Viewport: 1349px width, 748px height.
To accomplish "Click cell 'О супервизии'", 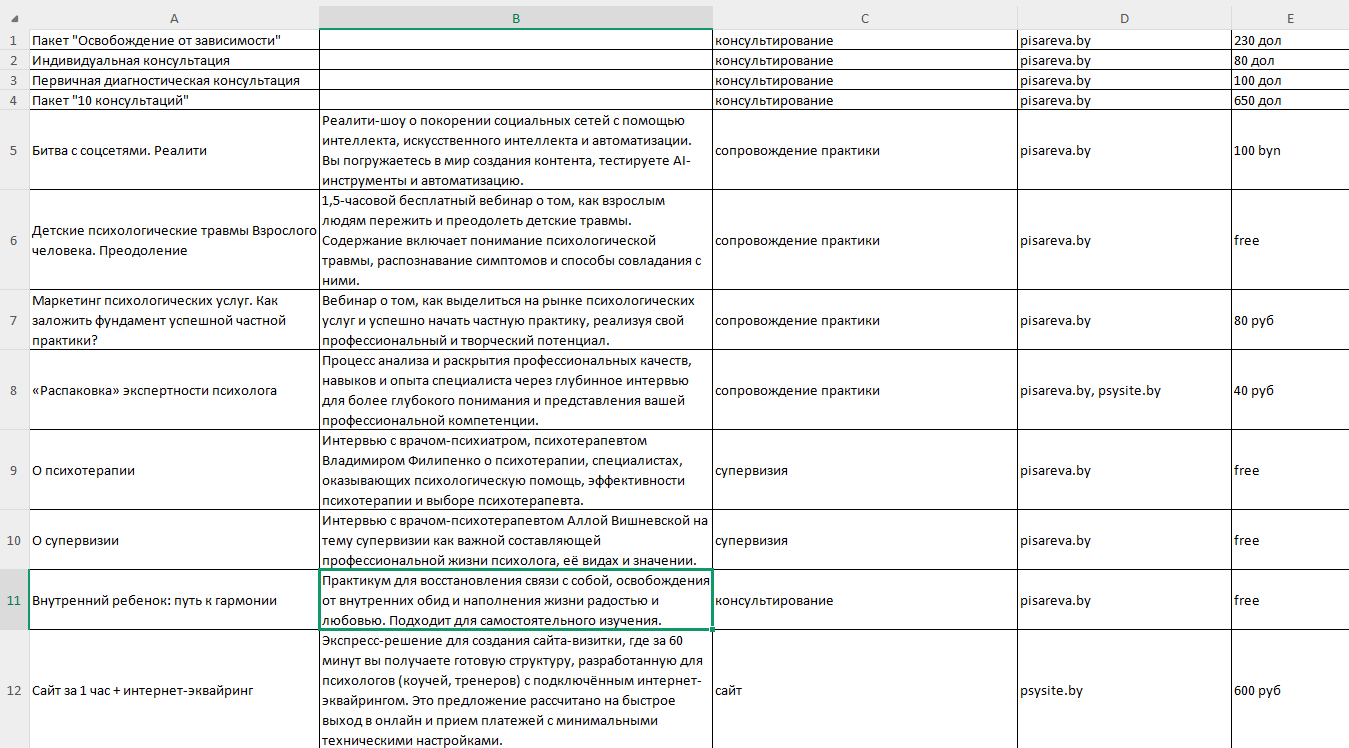I will point(174,540).
